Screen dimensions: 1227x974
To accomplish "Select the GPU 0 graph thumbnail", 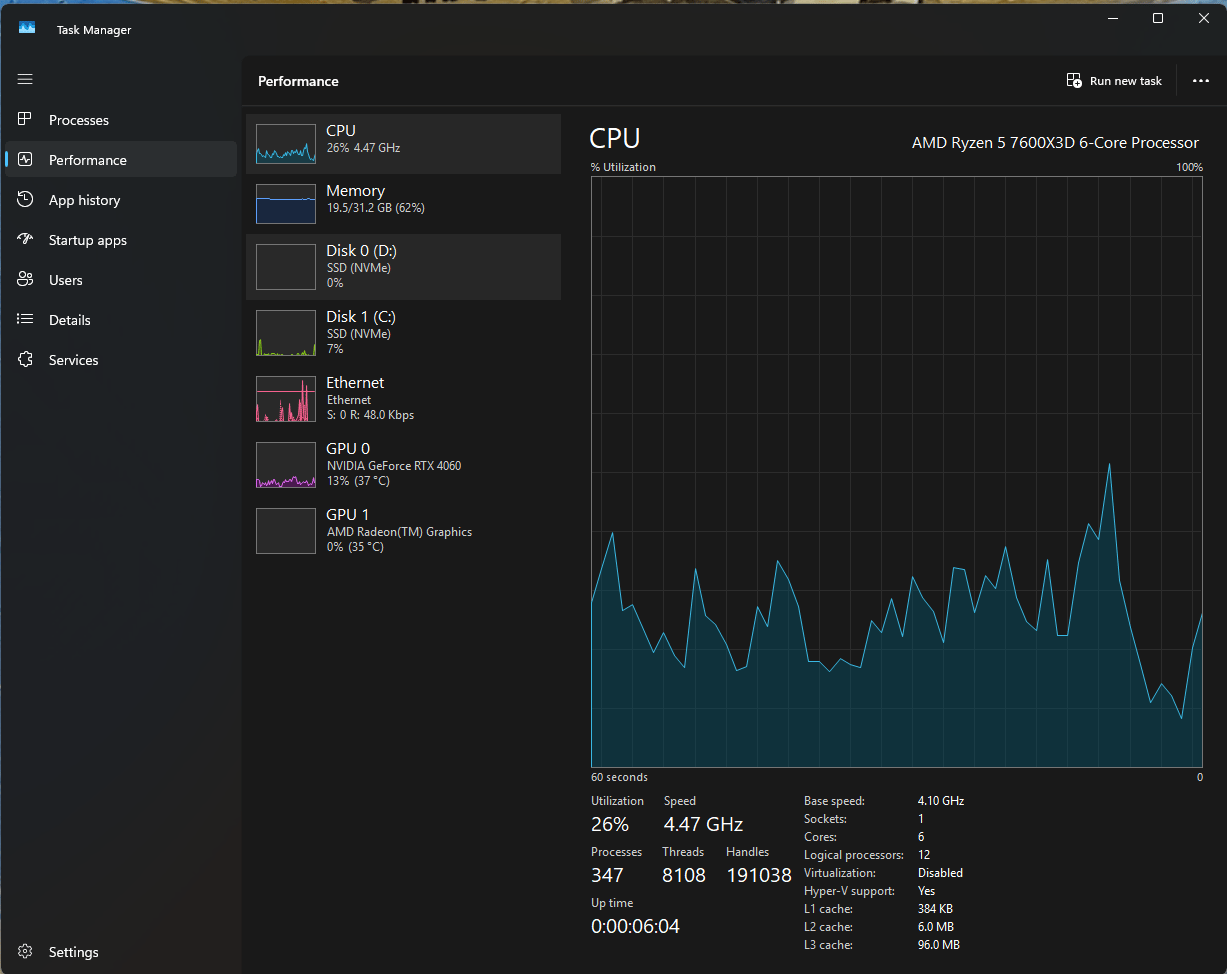I will (286, 465).
